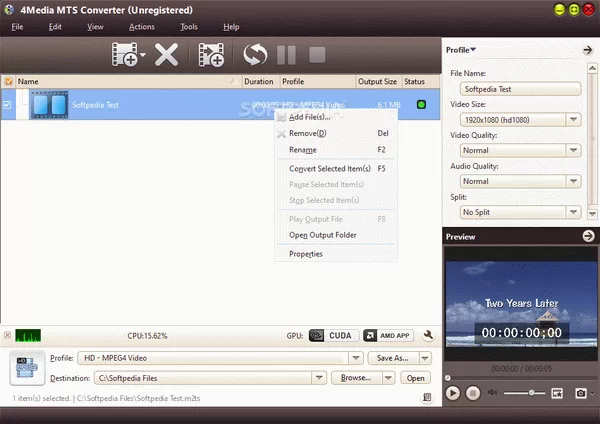
Task: Expand the Profile panel title dropdown
Action: tap(461, 50)
